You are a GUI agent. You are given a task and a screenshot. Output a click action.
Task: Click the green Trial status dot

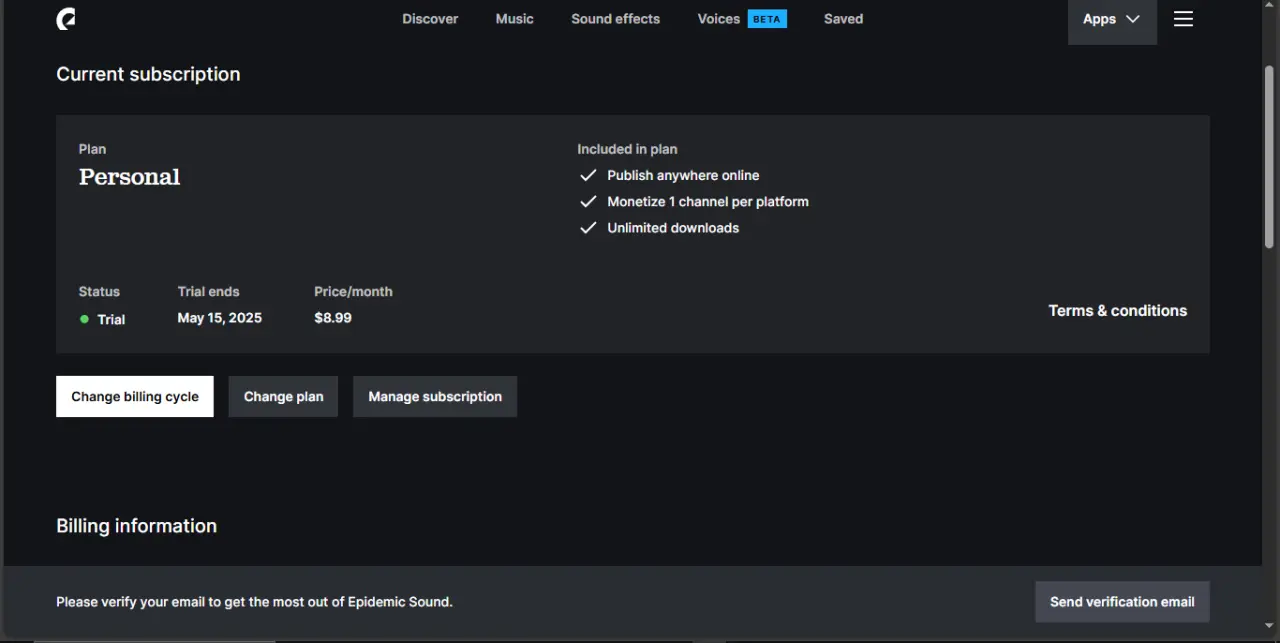(x=84, y=319)
